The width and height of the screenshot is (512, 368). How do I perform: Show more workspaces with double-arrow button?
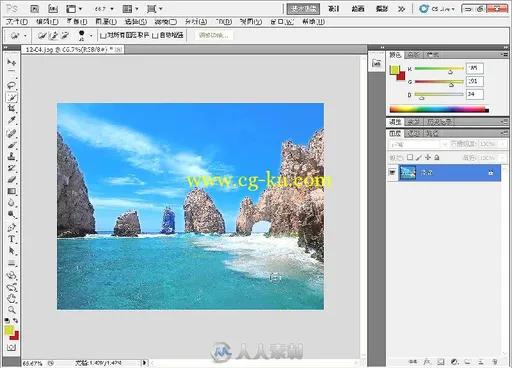pos(402,9)
